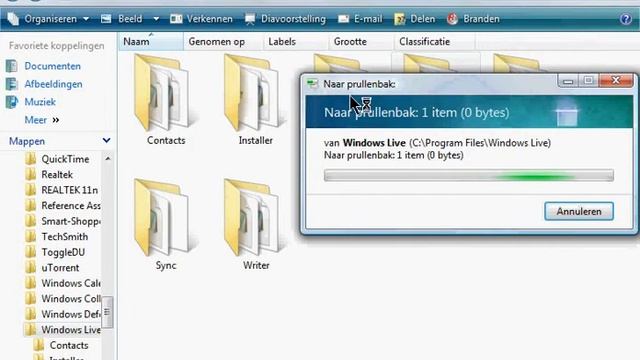The image size is (640, 360).
Task: Close the Naar prullenbak dialog
Action: pos(616,81)
